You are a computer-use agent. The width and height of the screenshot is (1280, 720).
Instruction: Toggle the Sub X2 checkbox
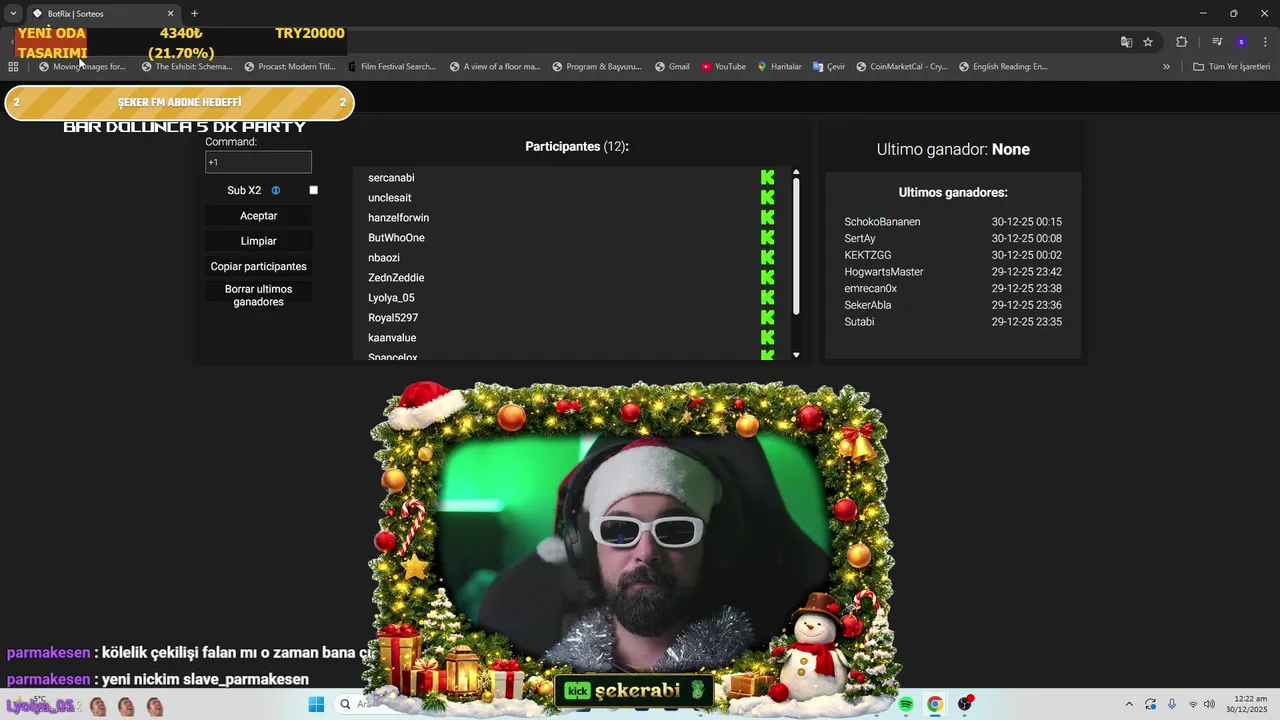click(313, 190)
